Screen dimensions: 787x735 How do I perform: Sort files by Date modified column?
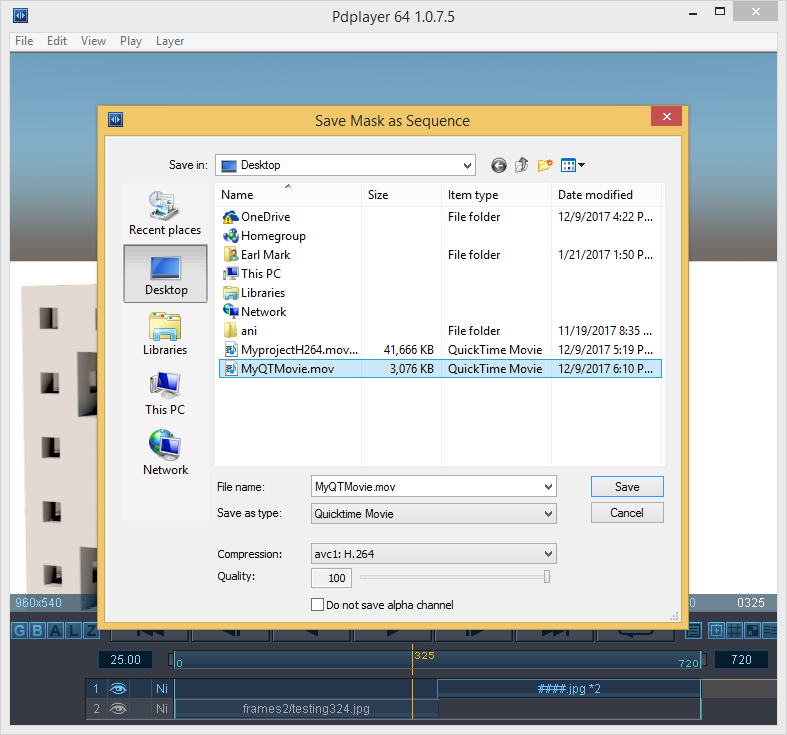tap(606, 195)
